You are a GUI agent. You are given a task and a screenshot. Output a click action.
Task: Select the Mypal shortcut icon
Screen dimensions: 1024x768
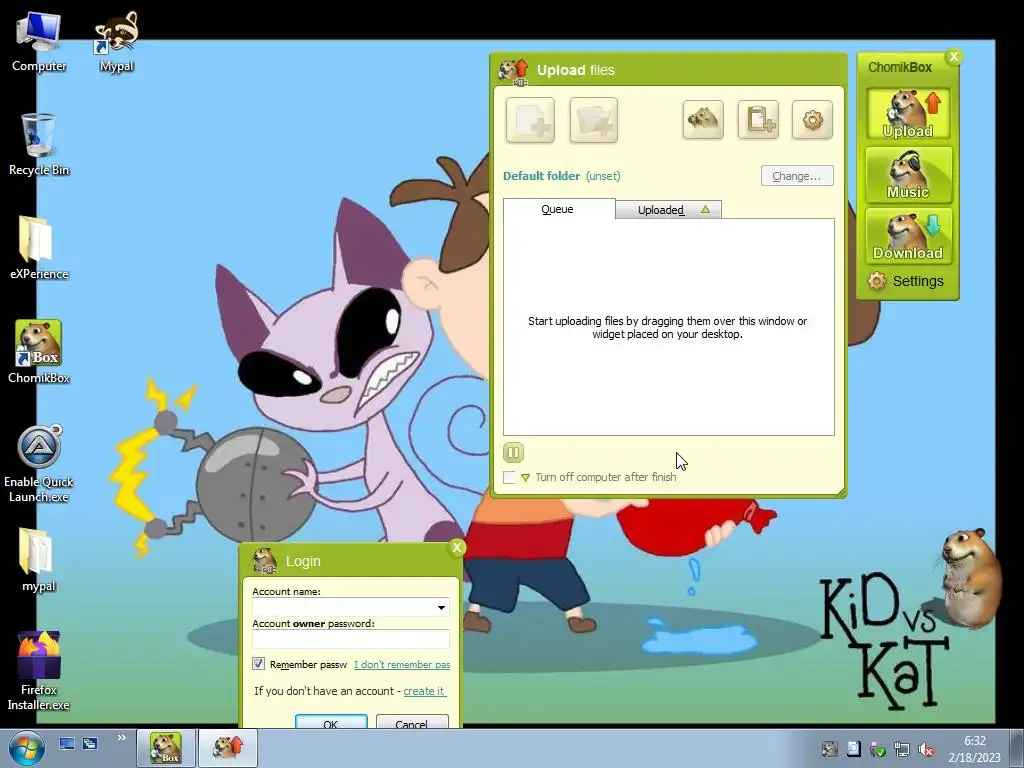pyautogui.click(x=116, y=42)
